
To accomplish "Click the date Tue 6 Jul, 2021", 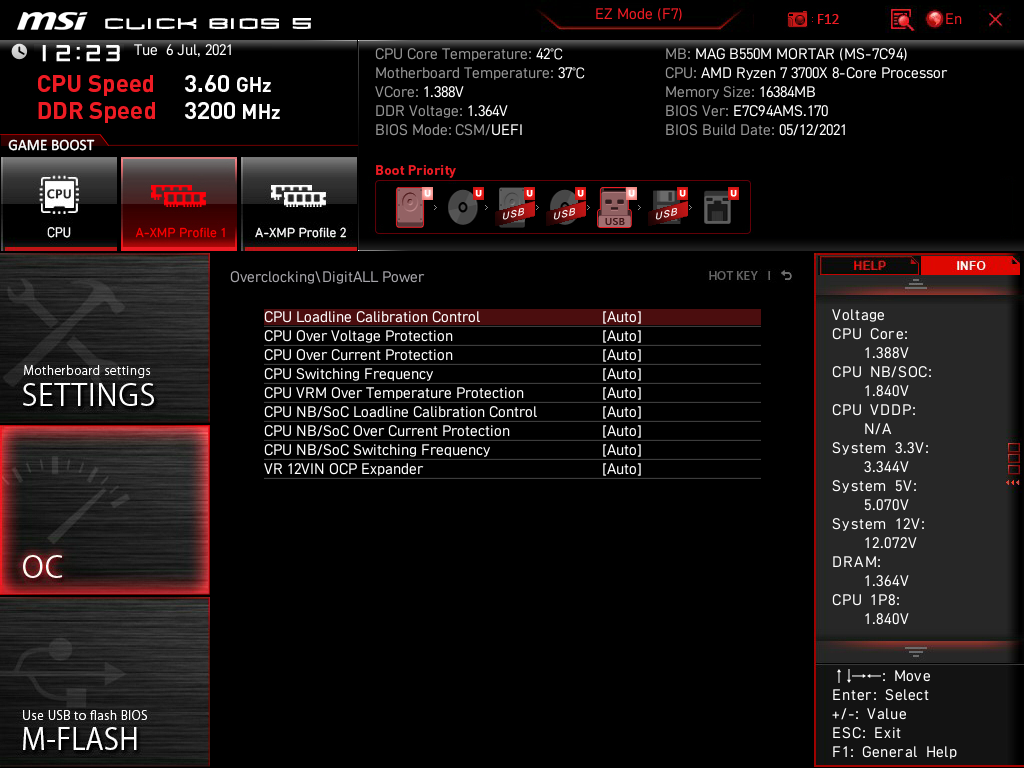I will click(183, 50).
